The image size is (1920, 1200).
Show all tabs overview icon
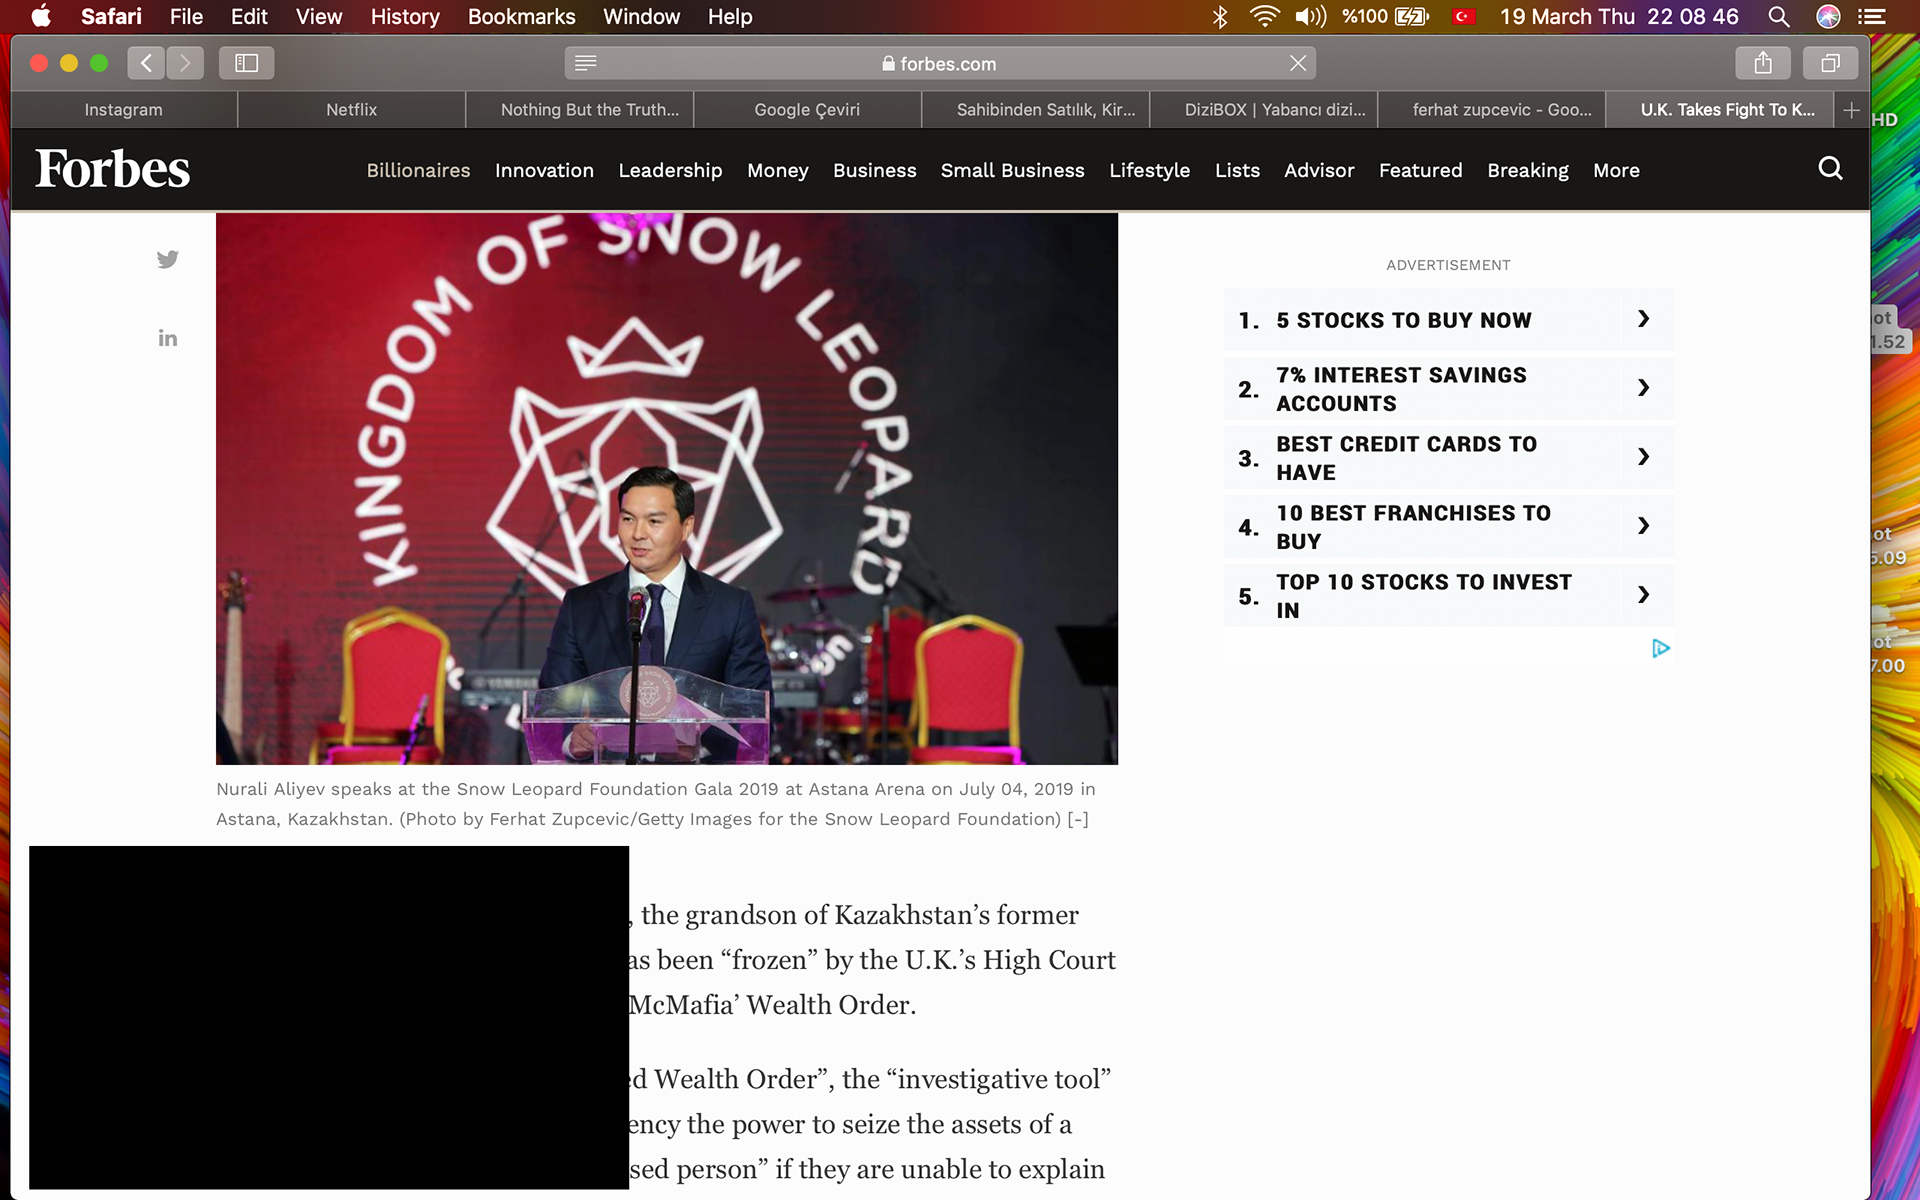[1830, 63]
